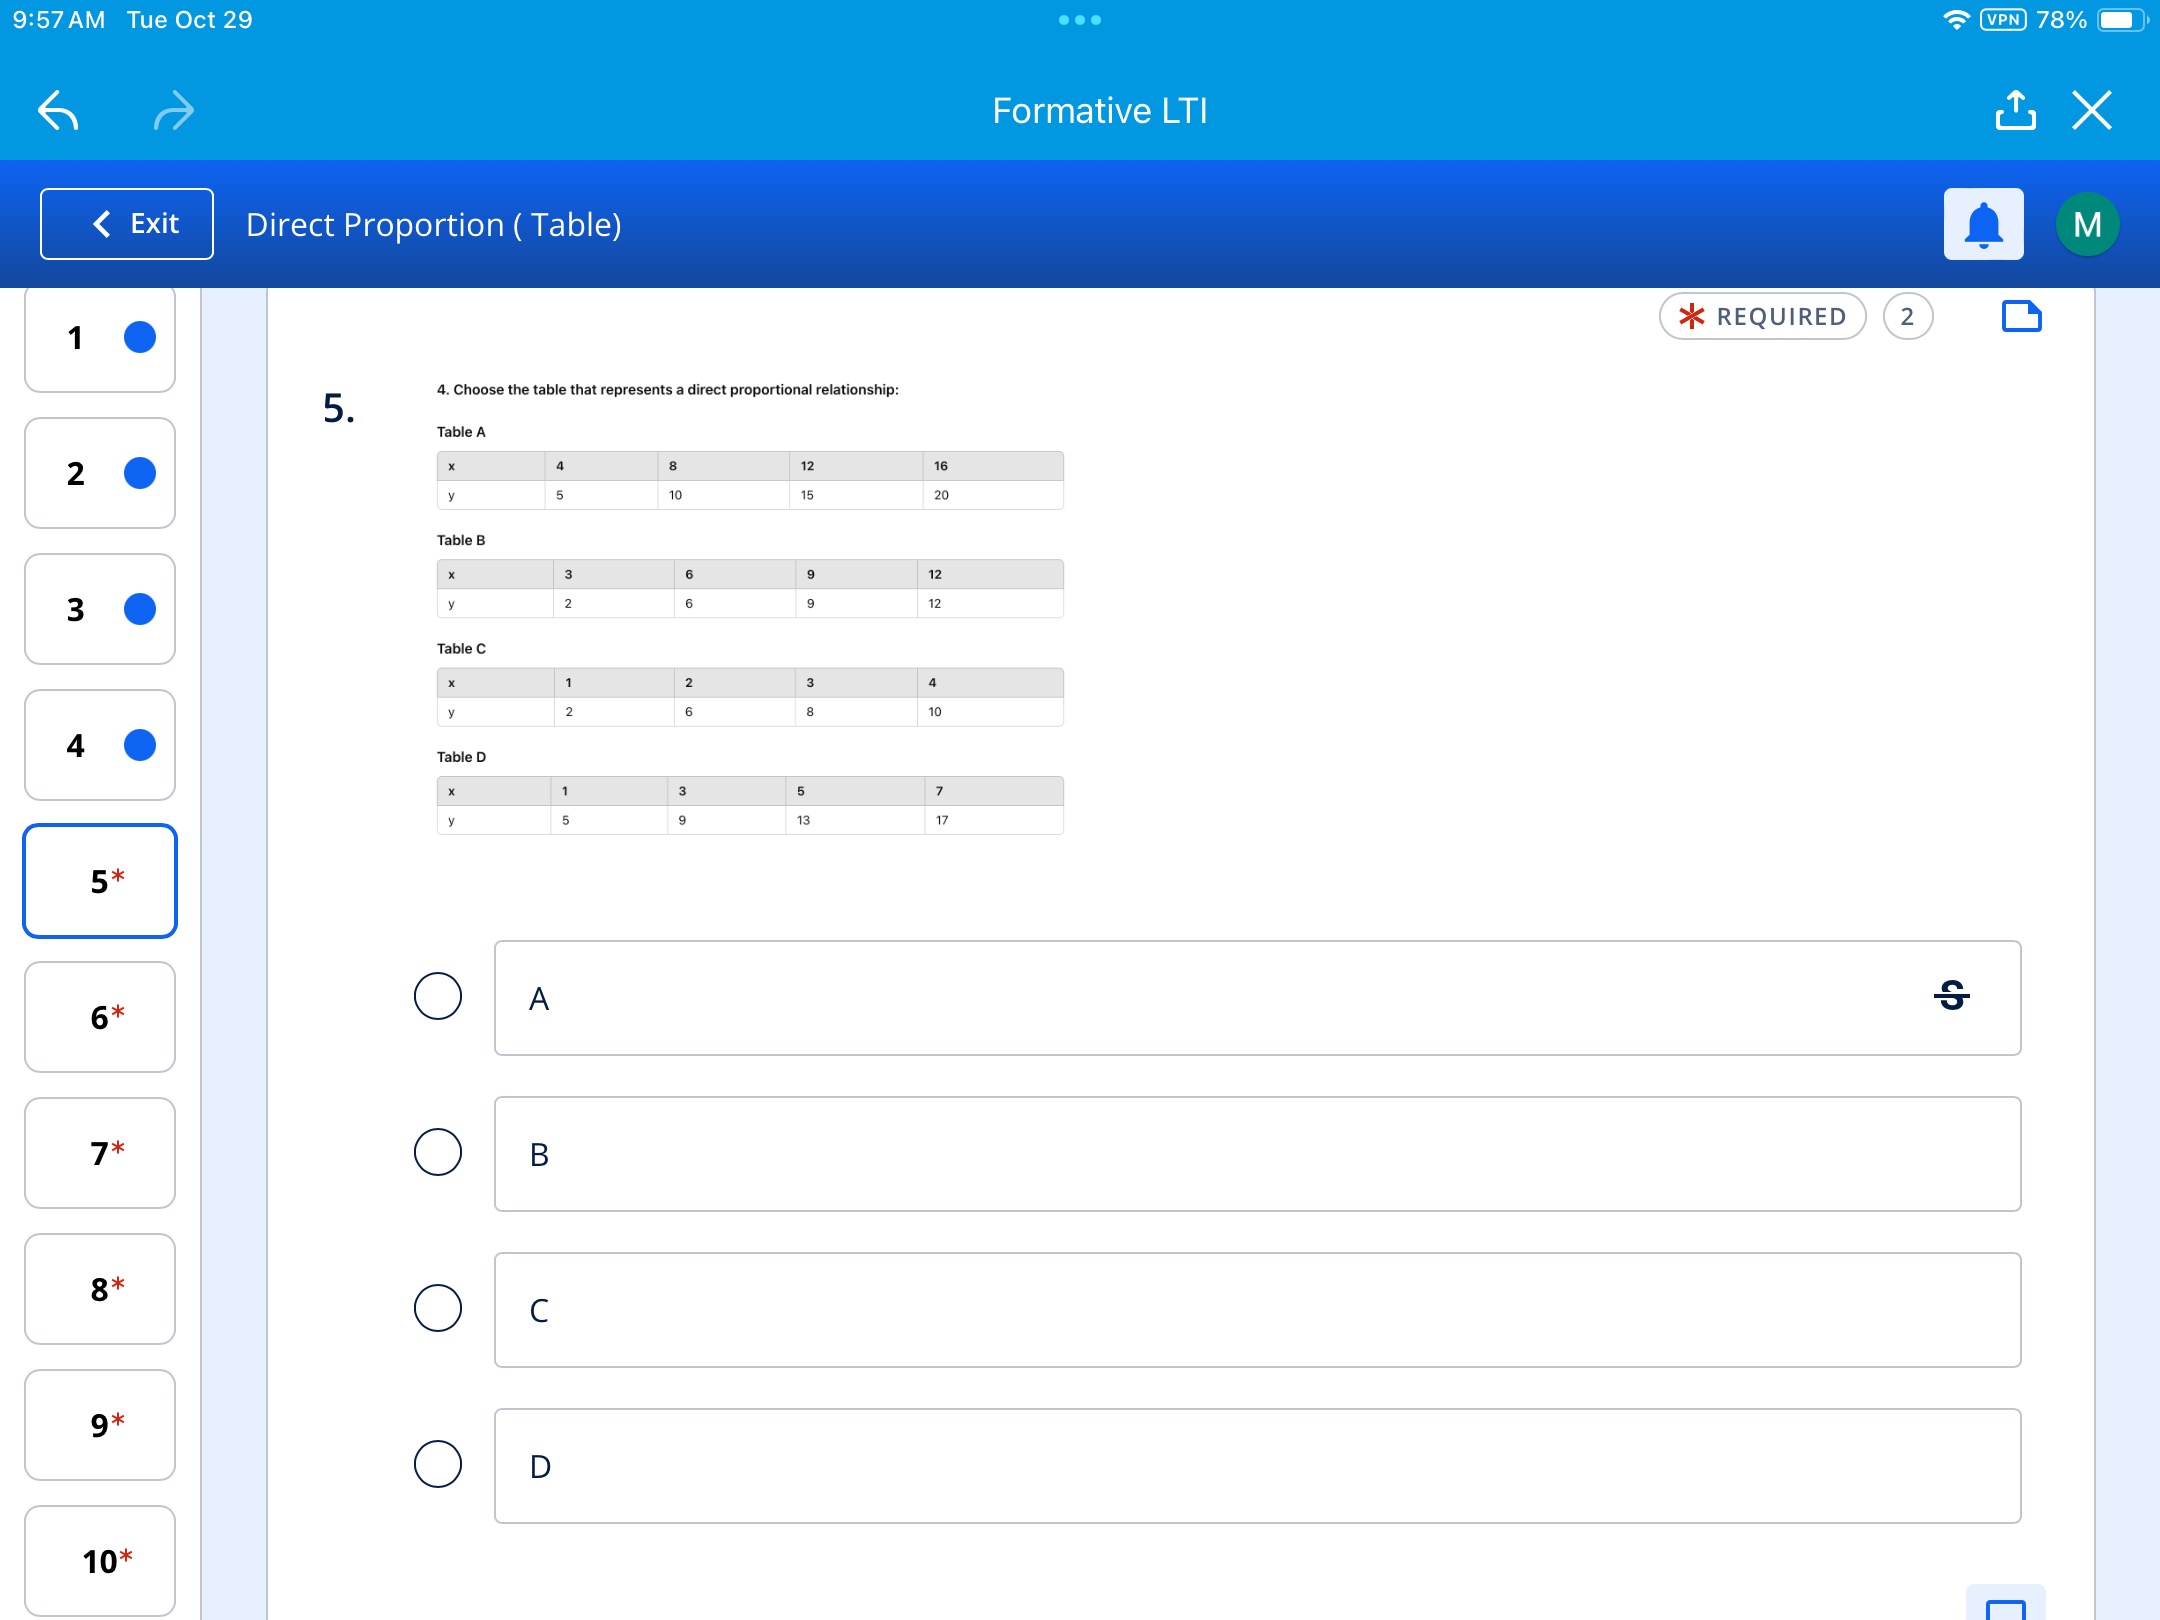Jump to question 10 in sidebar

pyautogui.click(x=100, y=1561)
